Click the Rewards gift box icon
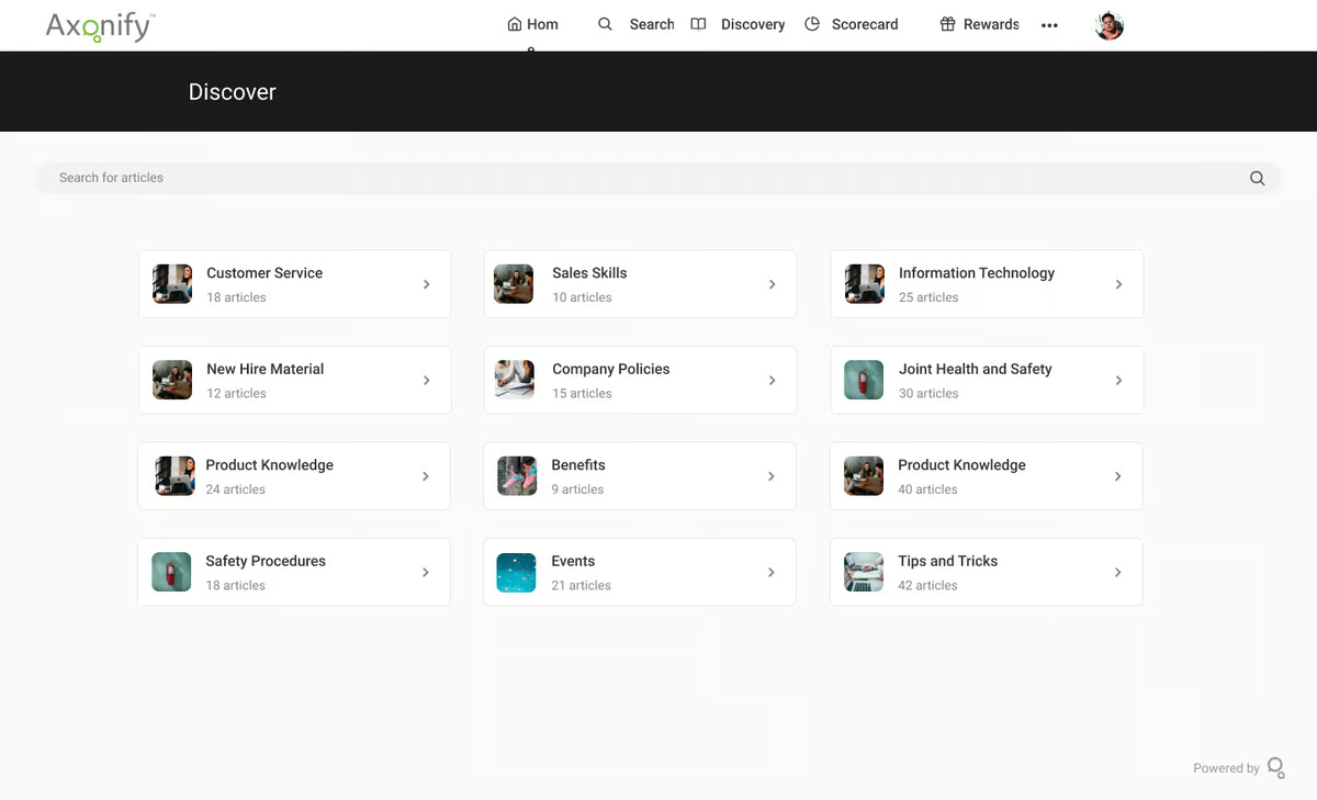This screenshot has width=1317, height=800. (x=947, y=24)
